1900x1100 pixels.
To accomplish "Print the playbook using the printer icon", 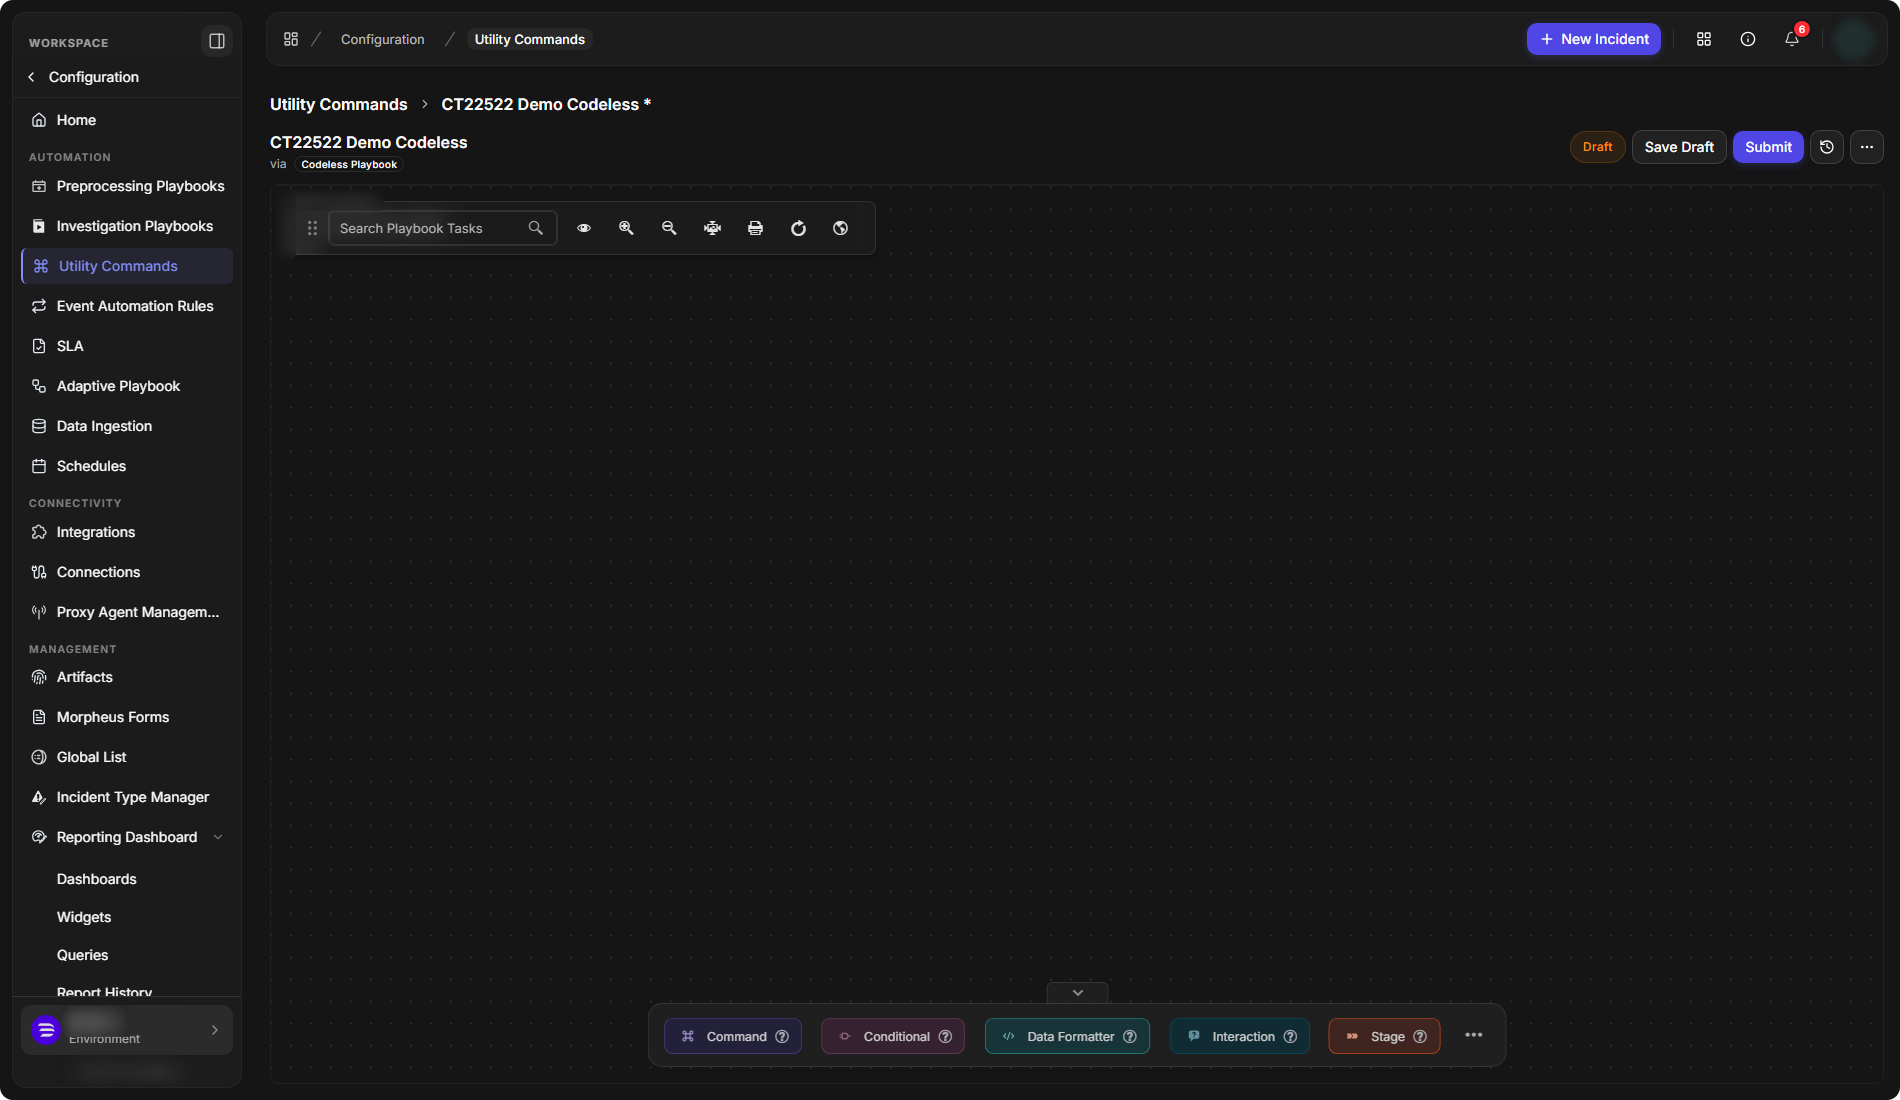I will coord(755,228).
